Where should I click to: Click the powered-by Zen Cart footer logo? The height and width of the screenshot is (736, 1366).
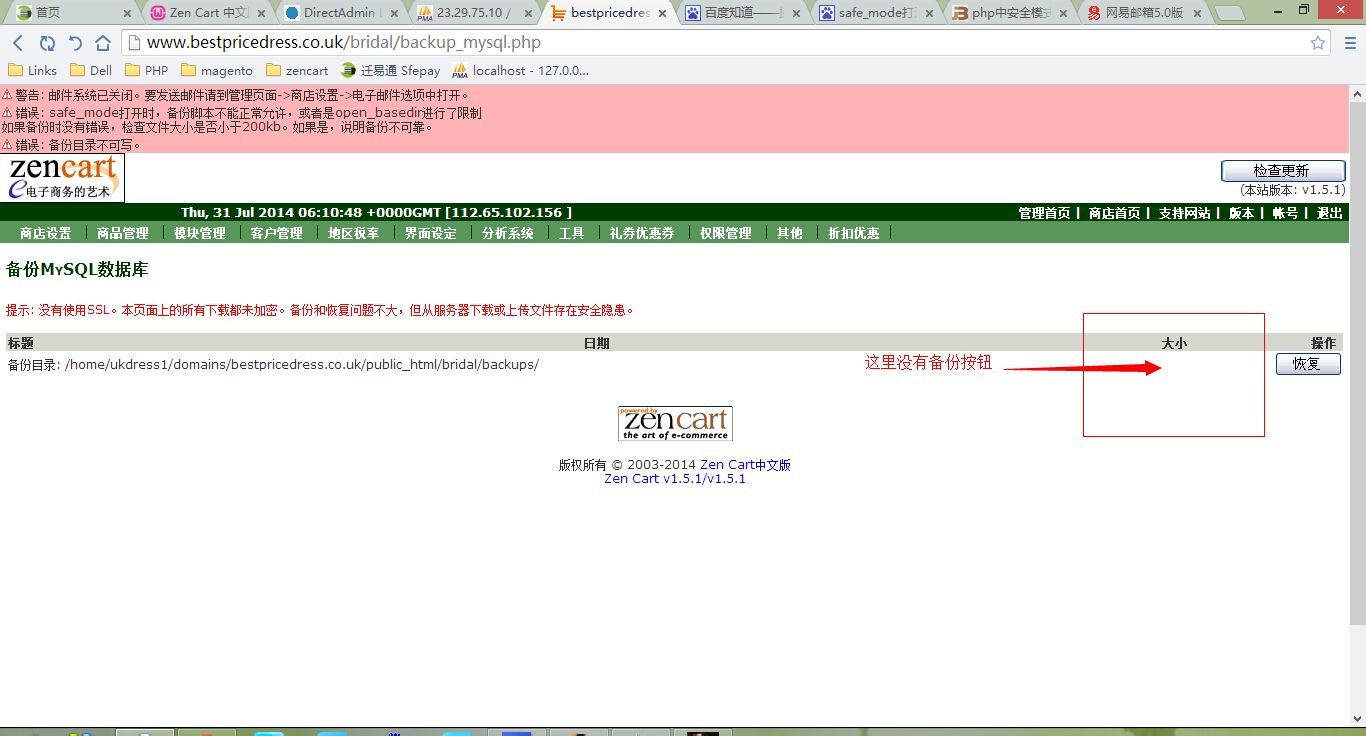[674, 422]
